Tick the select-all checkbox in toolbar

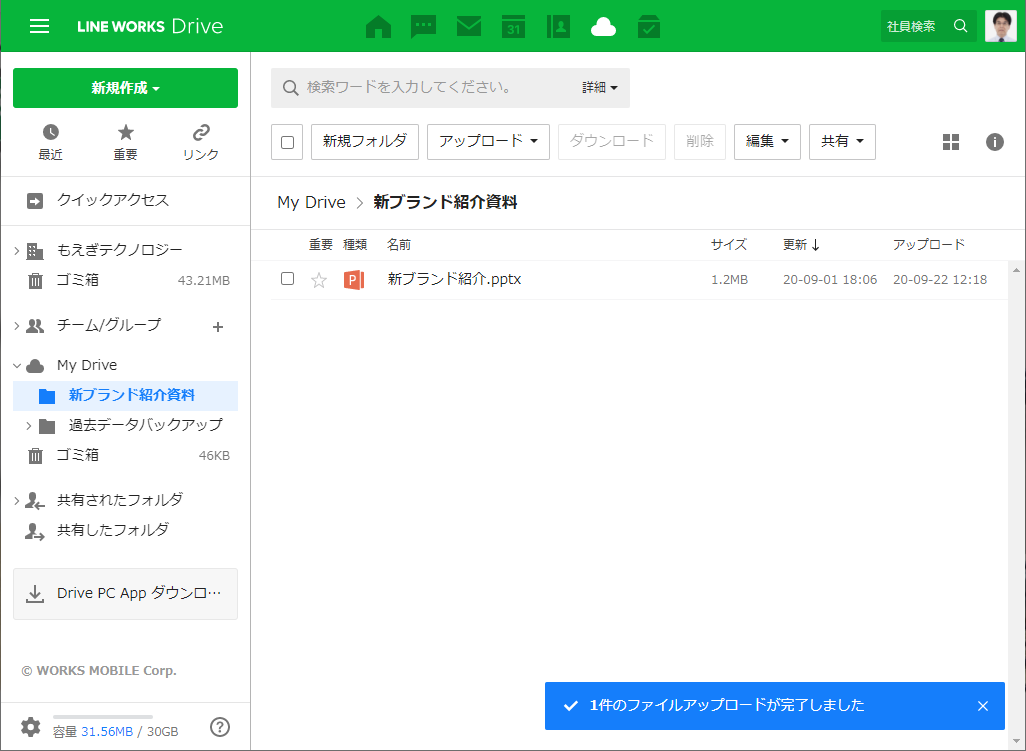point(287,142)
